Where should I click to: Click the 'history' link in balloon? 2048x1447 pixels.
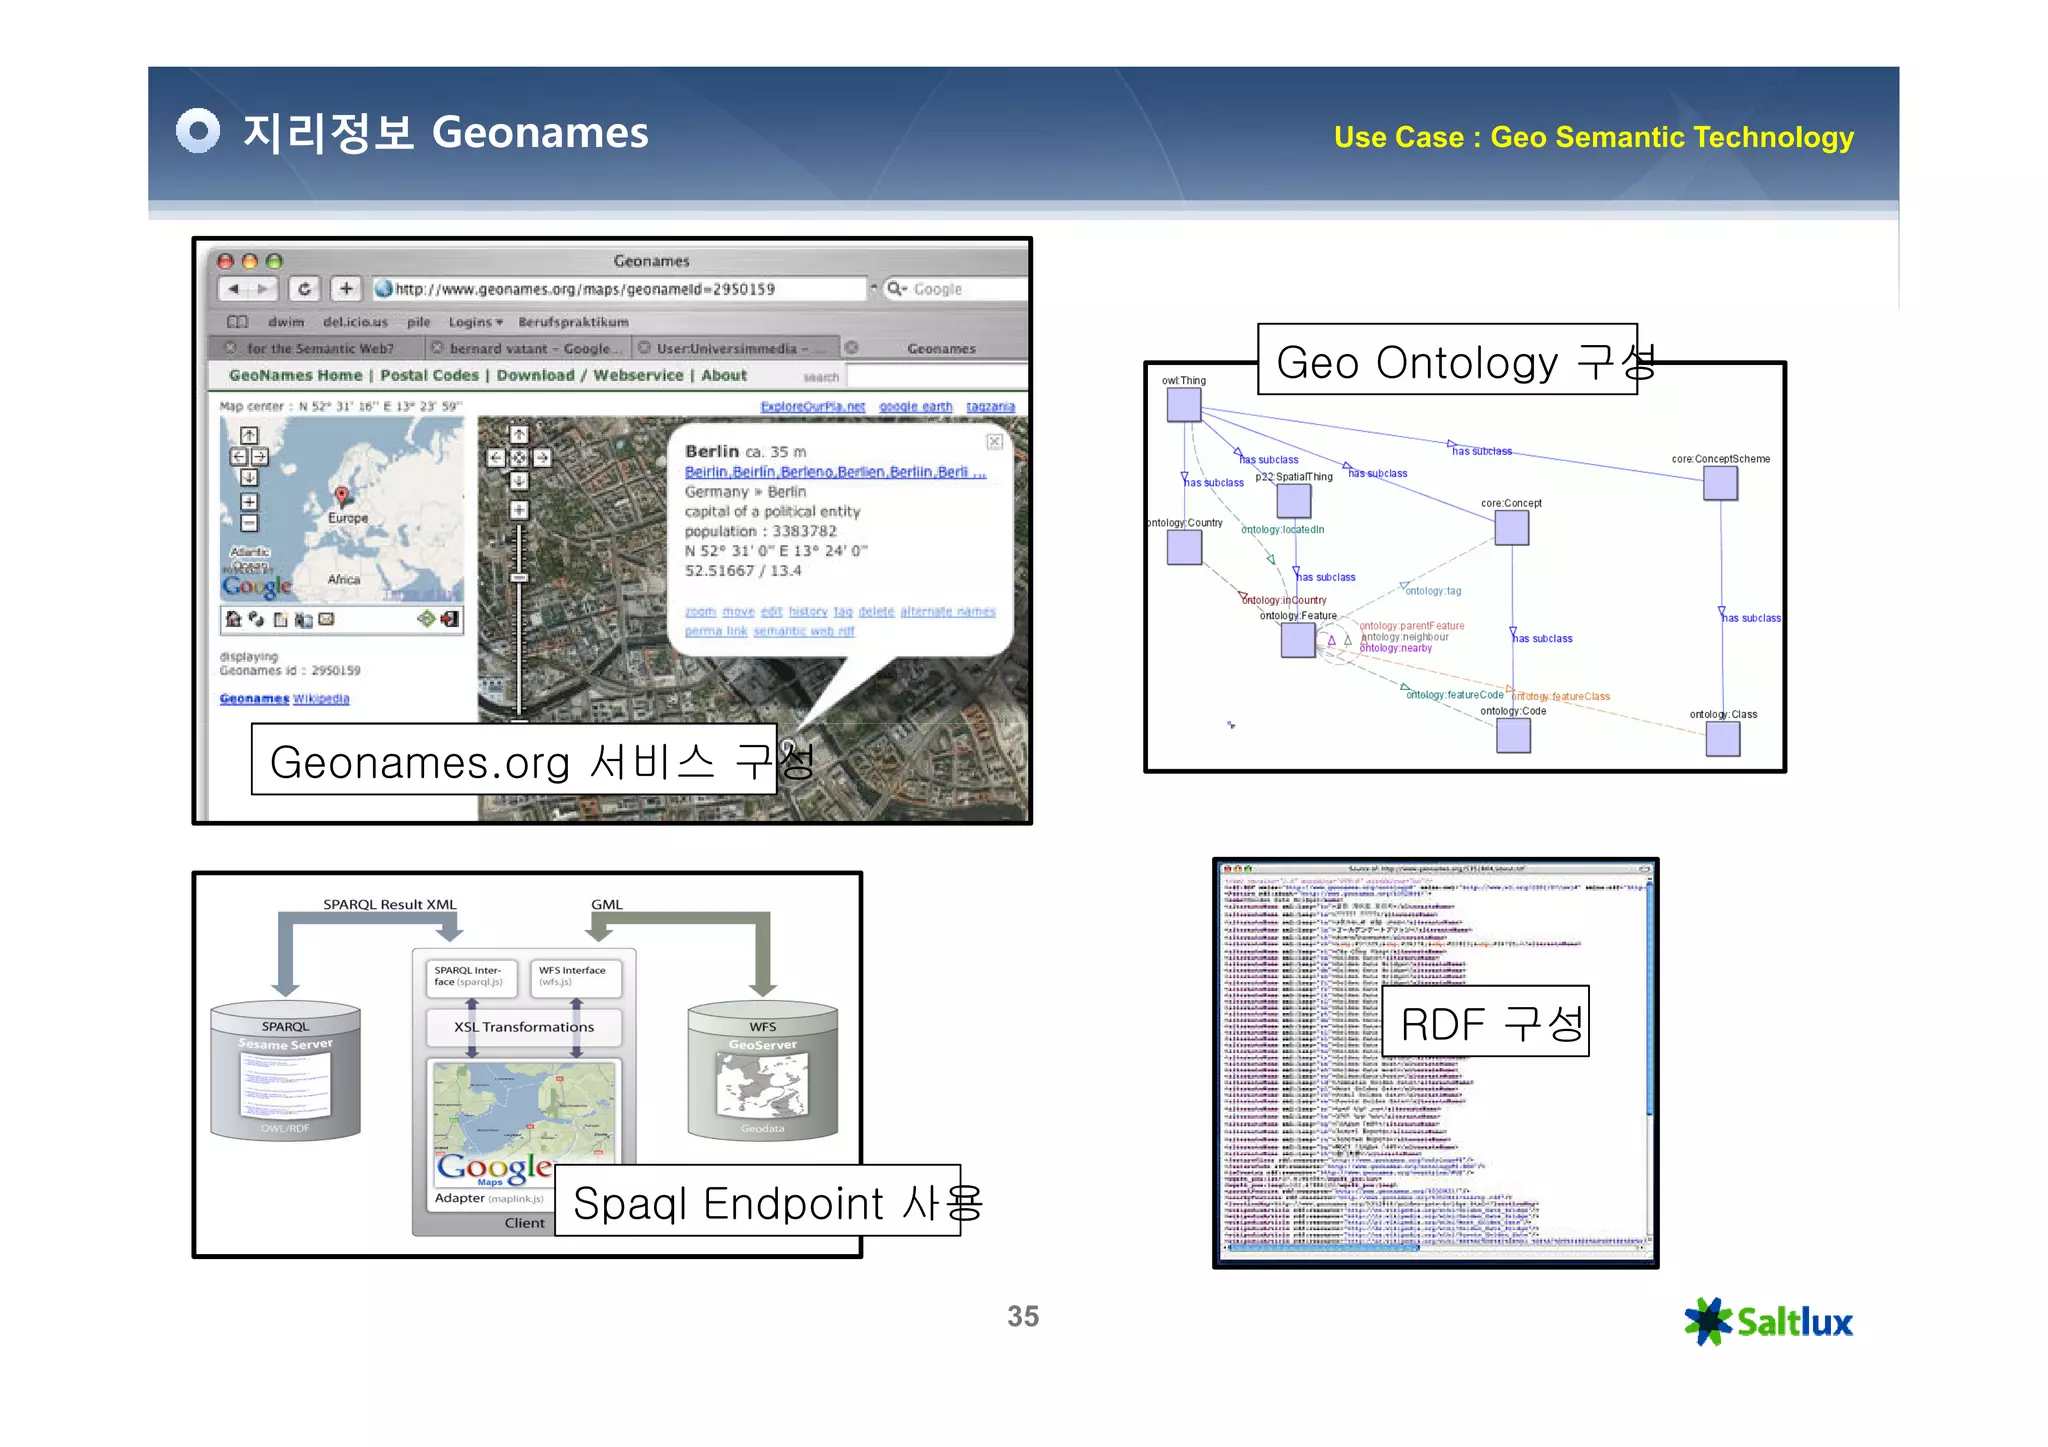808,611
